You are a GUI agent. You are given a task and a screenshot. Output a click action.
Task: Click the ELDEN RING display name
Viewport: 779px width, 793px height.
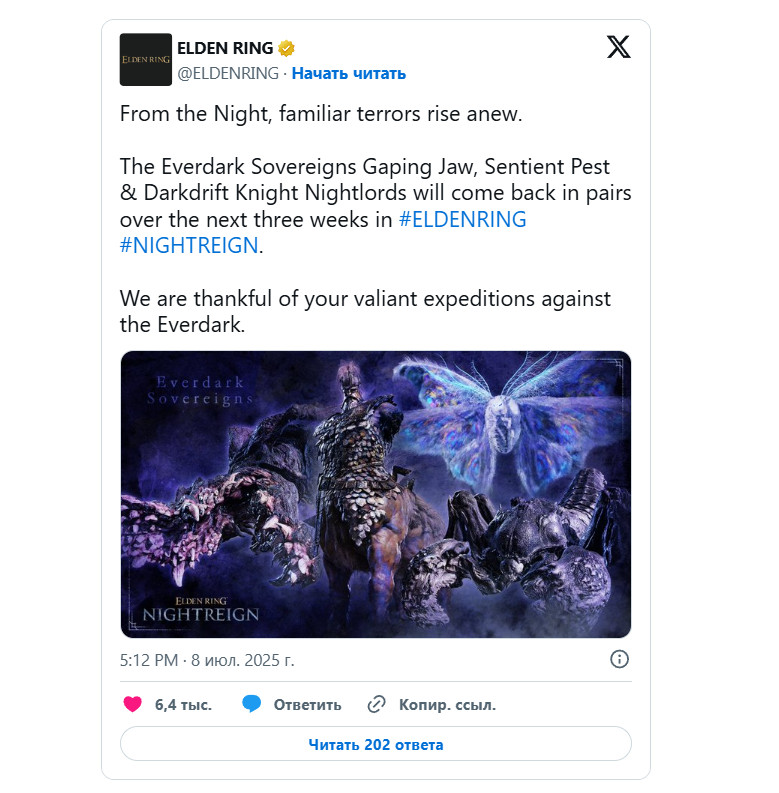tap(225, 48)
